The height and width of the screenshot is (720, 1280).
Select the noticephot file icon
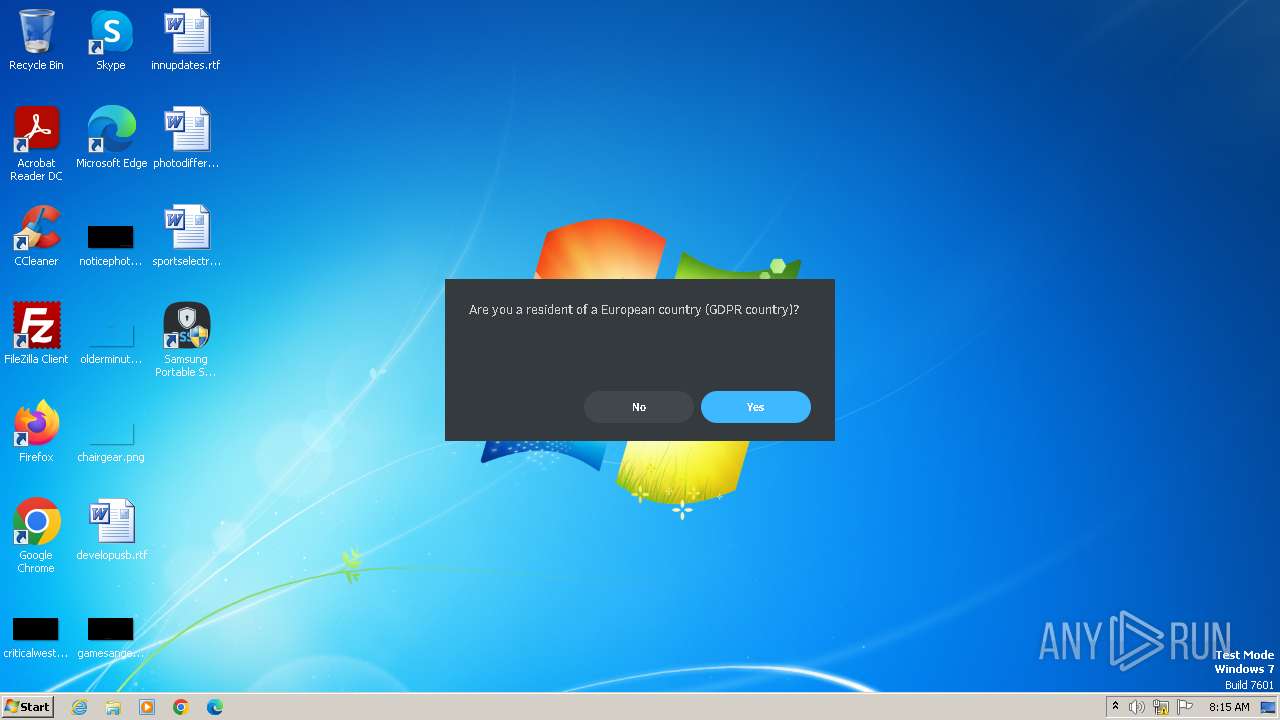pos(111,246)
